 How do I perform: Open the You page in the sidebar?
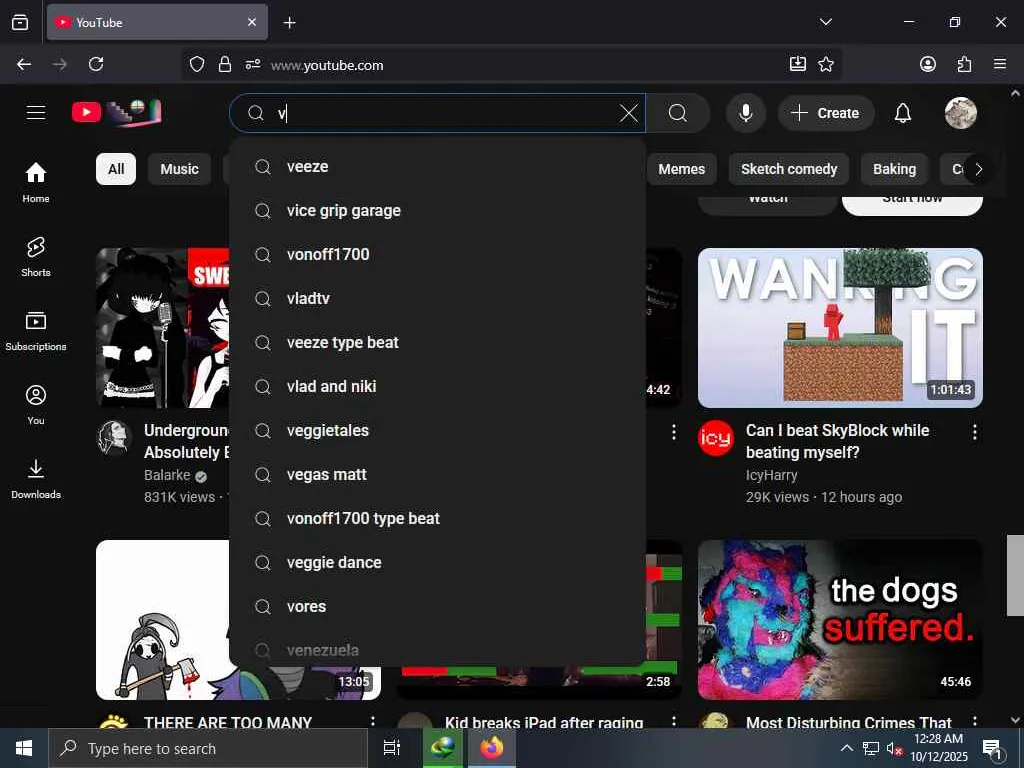(x=36, y=405)
